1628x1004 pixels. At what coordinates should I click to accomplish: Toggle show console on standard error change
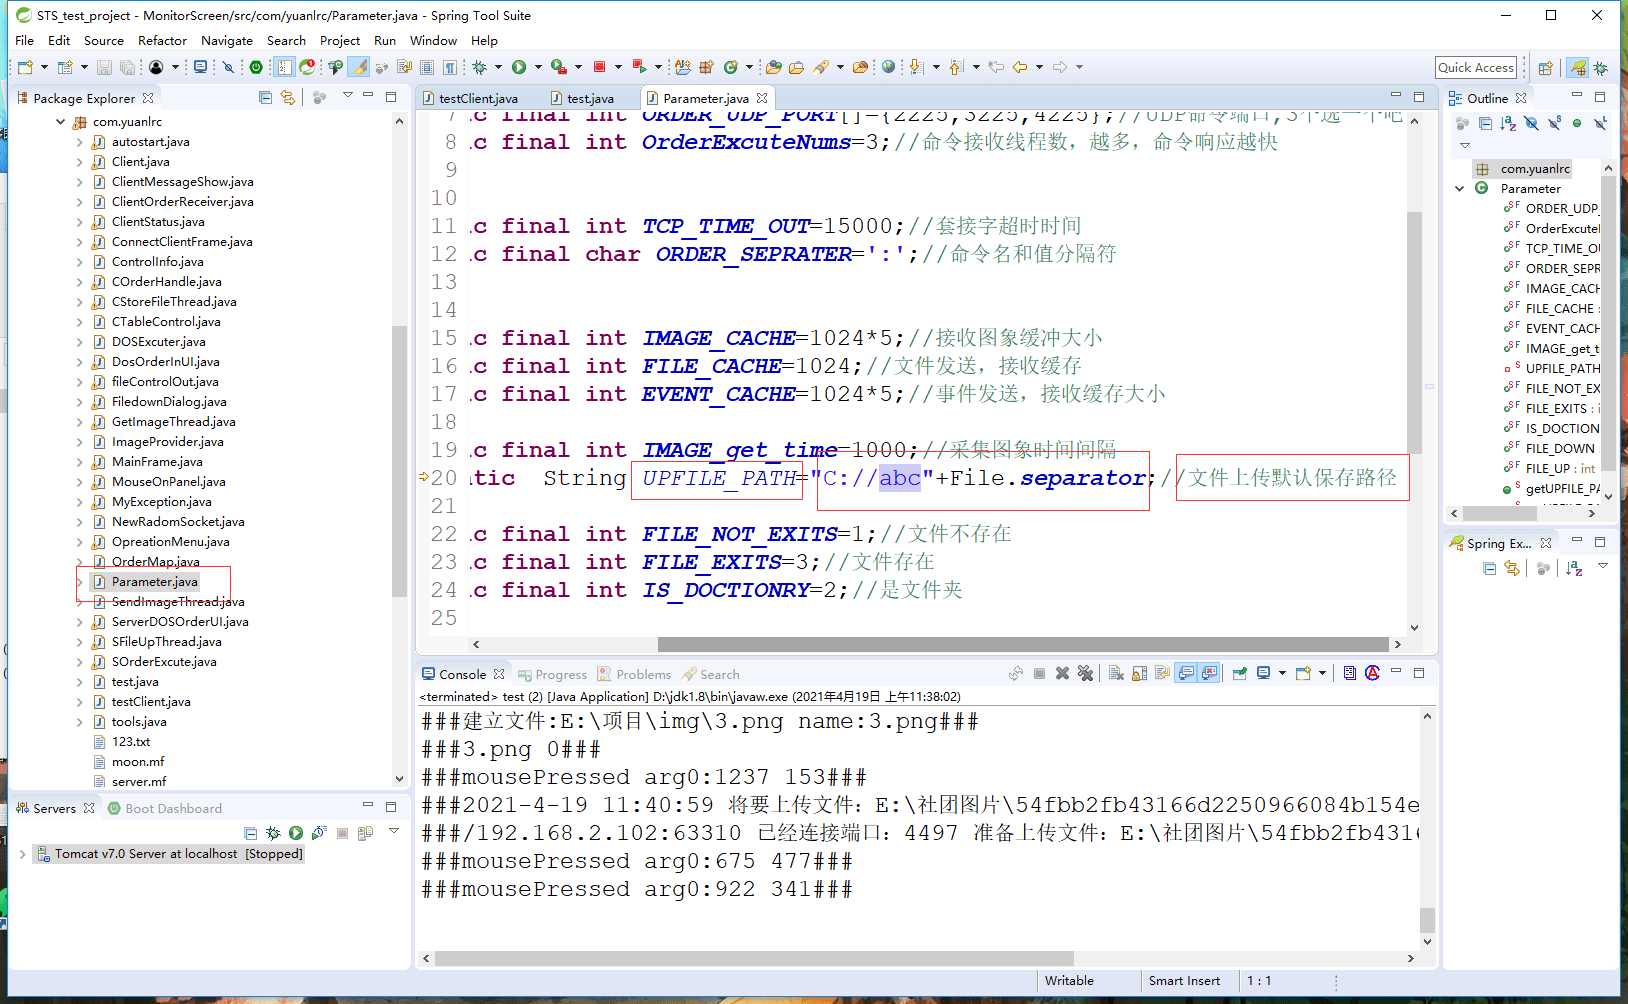pyautogui.click(x=1209, y=673)
